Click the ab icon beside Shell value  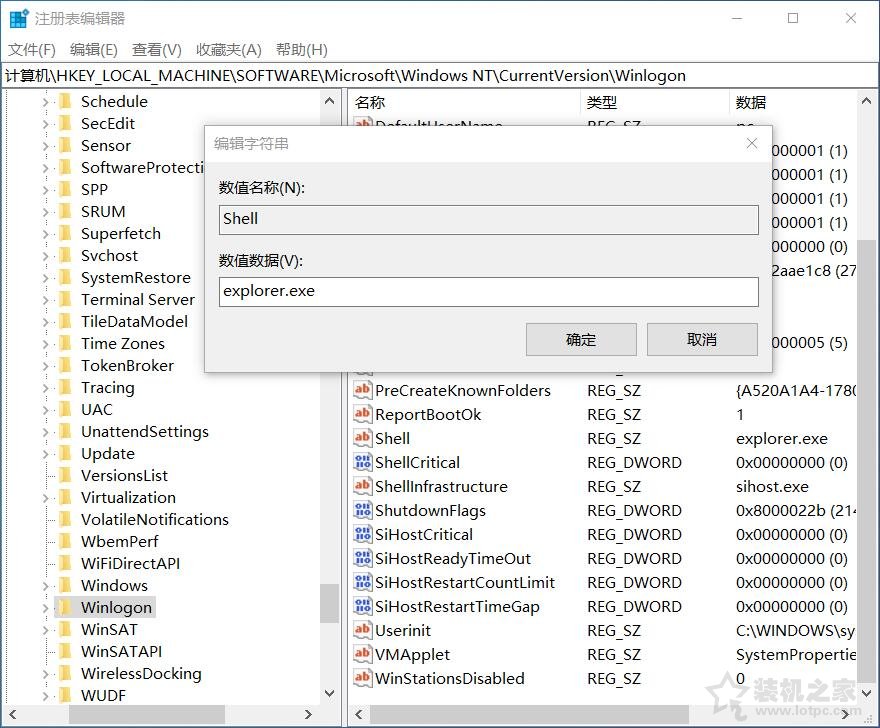(x=364, y=438)
